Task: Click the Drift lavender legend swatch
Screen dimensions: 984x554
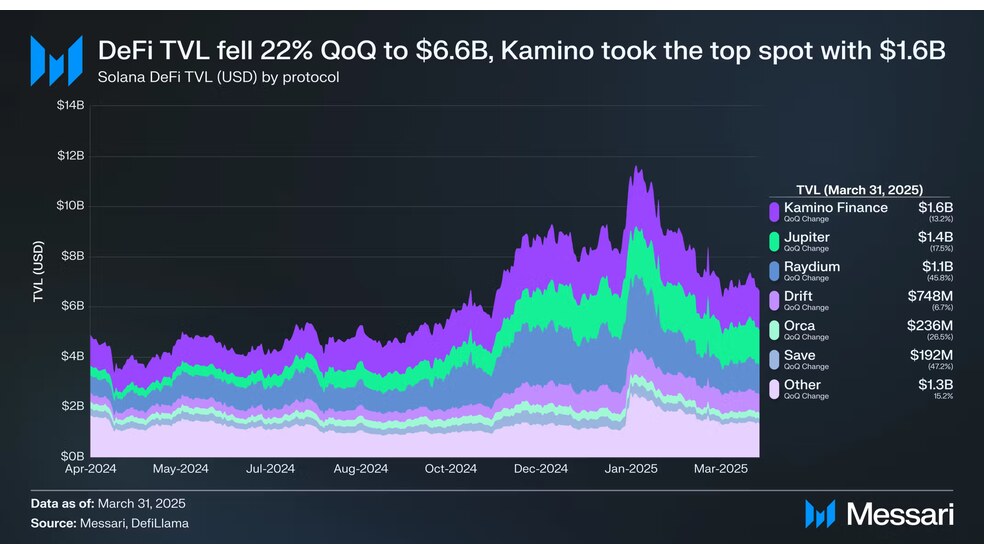Action: [x=774, y=300]
